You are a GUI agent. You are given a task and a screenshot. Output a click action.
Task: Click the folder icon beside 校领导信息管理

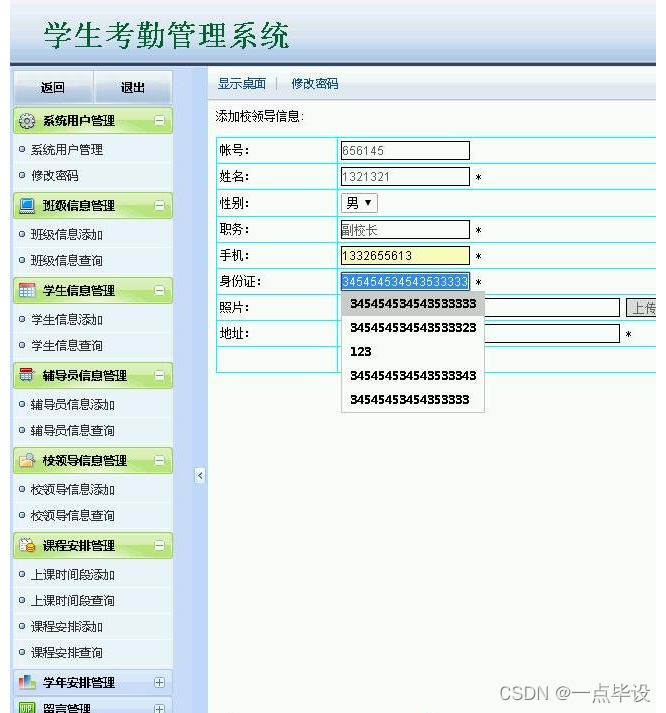tap(27, 461)
